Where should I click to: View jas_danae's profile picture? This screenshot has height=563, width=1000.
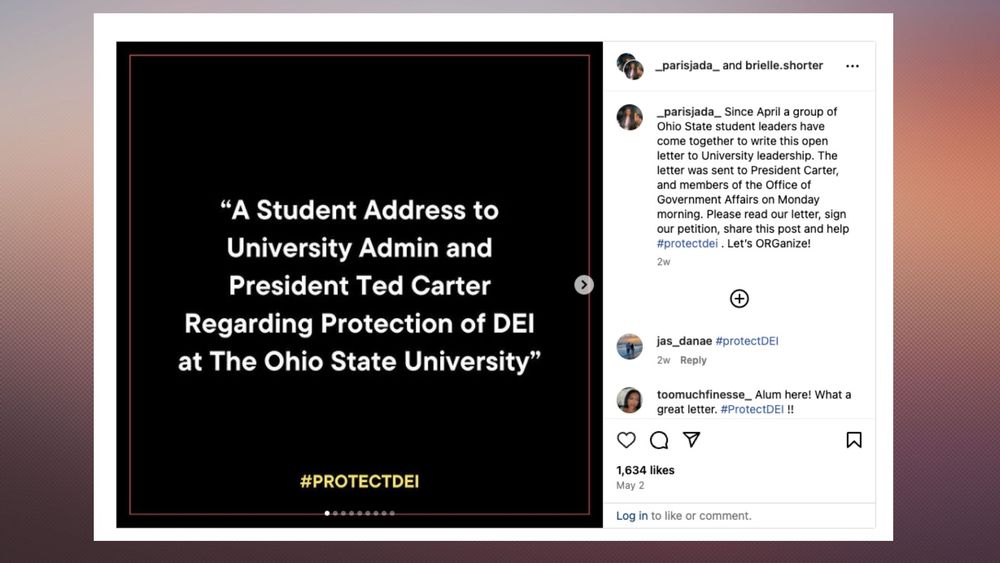(x=630, y=346)
